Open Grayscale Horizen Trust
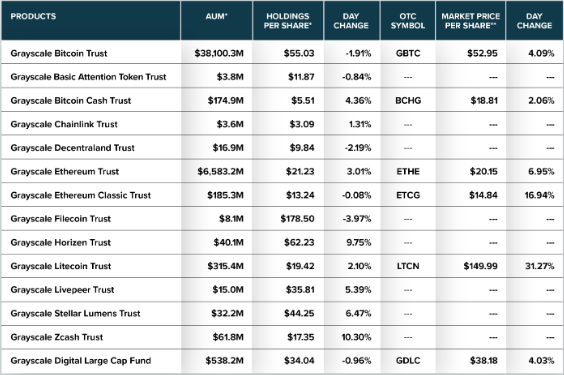This screenshot has height=375, width=564. click(x=61, y=242)
